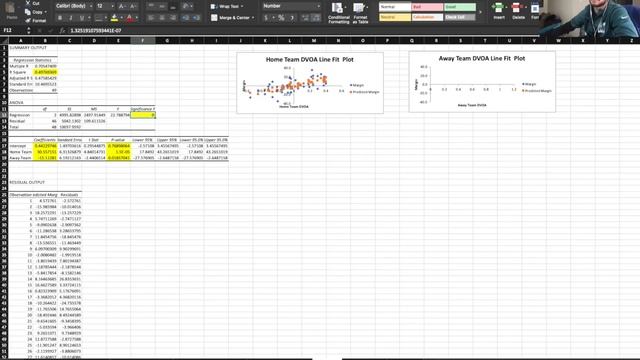Expand the Wrap Text dropdown arrow
Viewport: 640px width, 360px height.
(x=242, y=7)
